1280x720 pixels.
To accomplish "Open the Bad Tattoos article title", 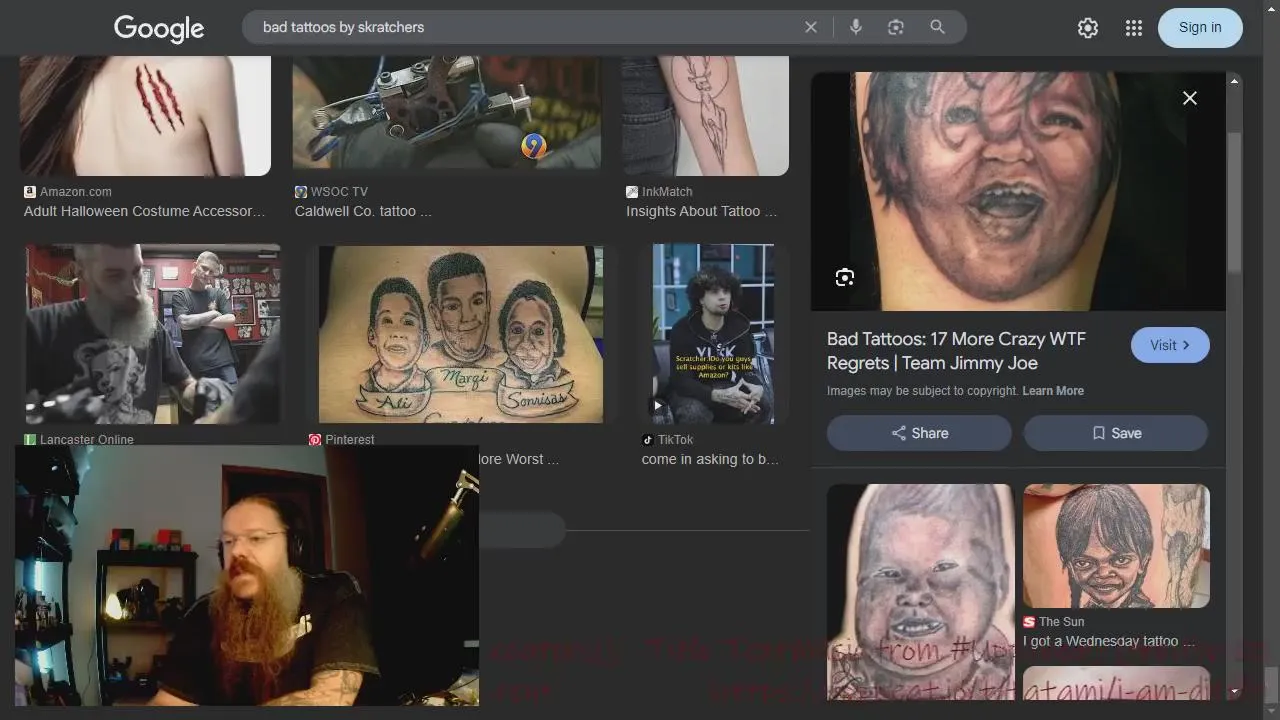I will pos(956,351).
